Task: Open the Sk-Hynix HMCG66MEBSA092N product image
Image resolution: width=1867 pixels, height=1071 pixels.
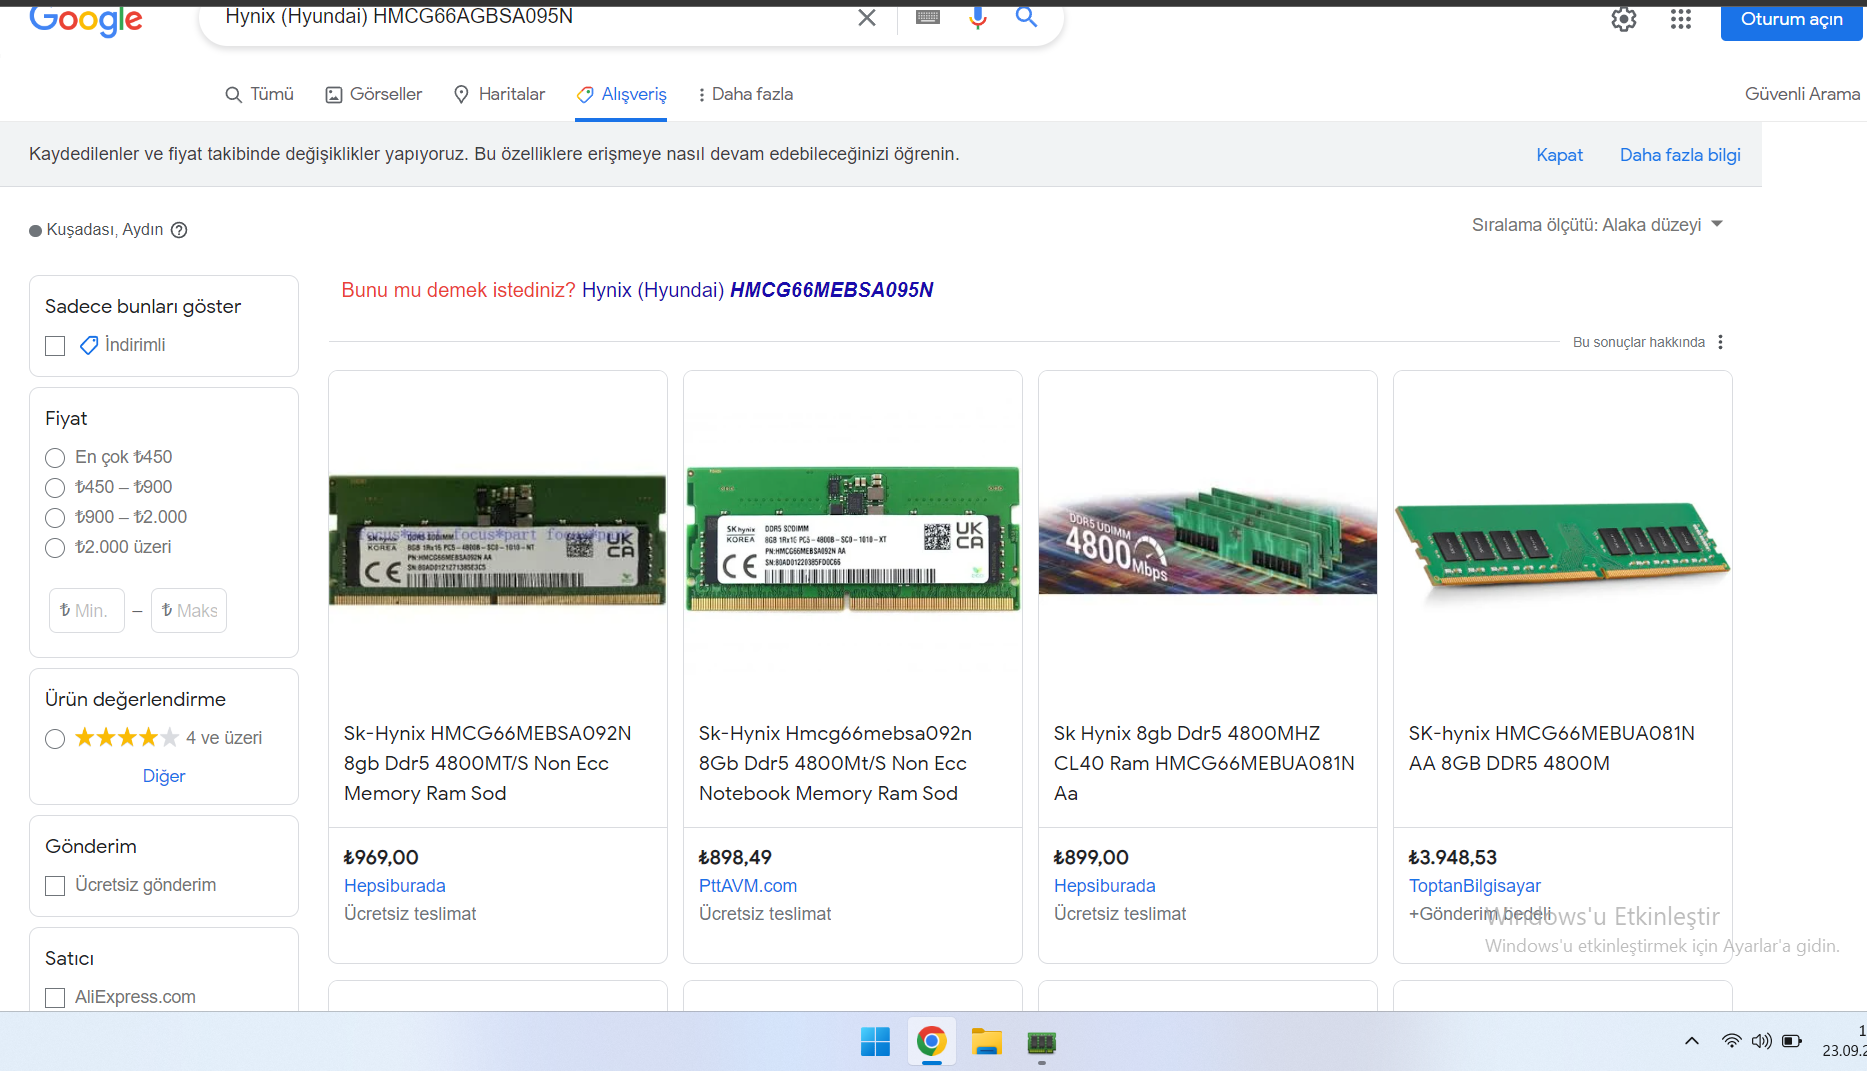Action: (498, 540)
